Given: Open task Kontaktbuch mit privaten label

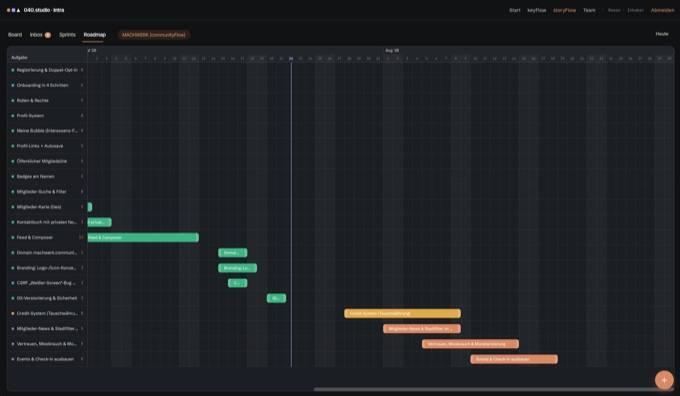Looking at the screenshot, I should click(47, 222).
